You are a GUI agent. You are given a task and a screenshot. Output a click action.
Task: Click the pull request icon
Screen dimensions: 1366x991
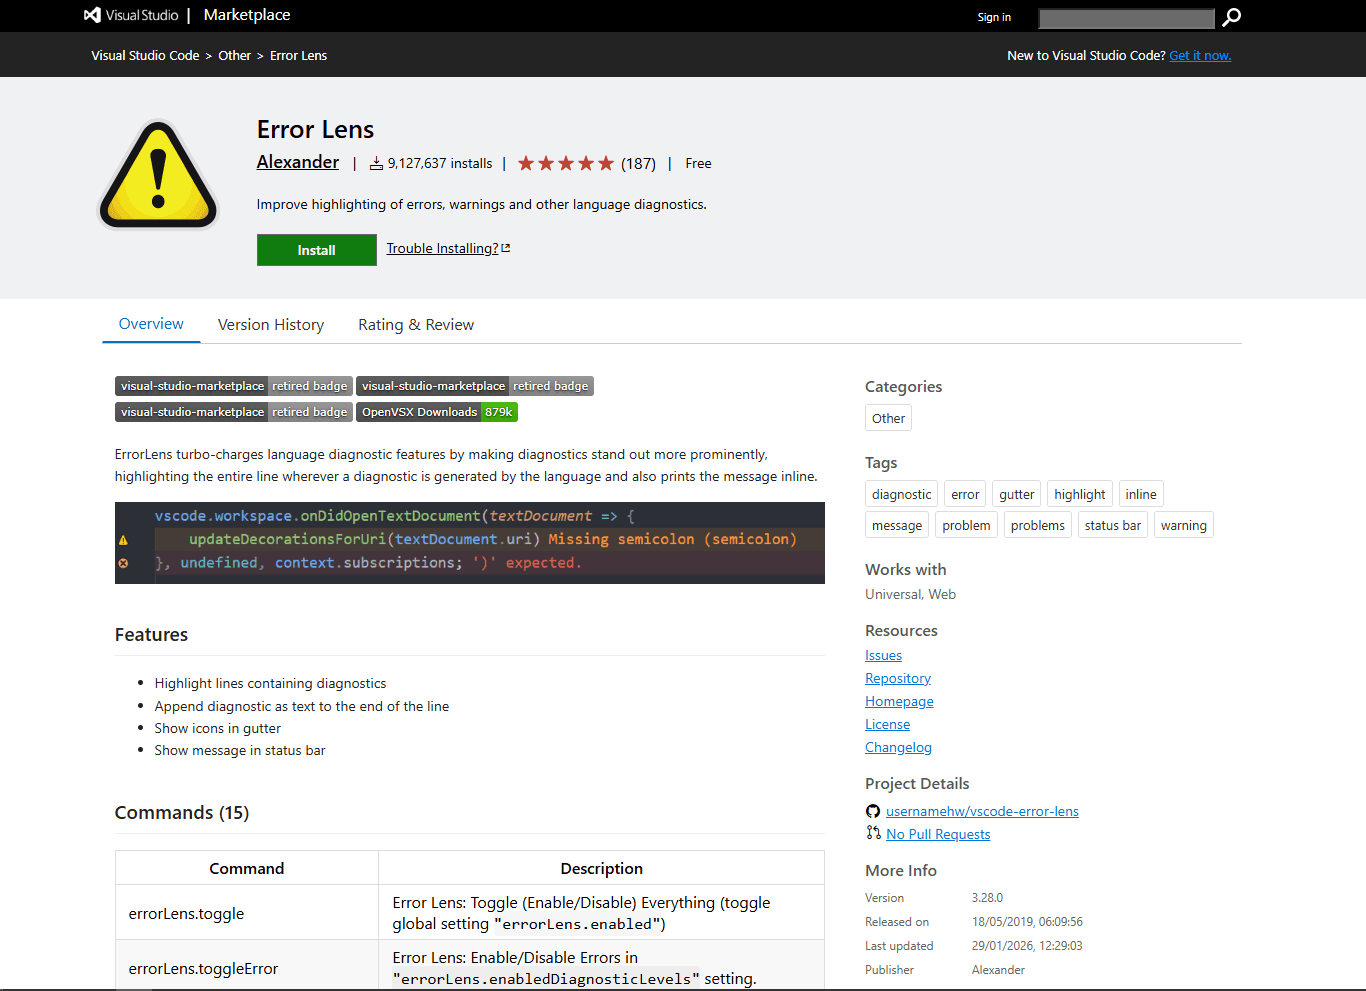(x=873, y=833)
